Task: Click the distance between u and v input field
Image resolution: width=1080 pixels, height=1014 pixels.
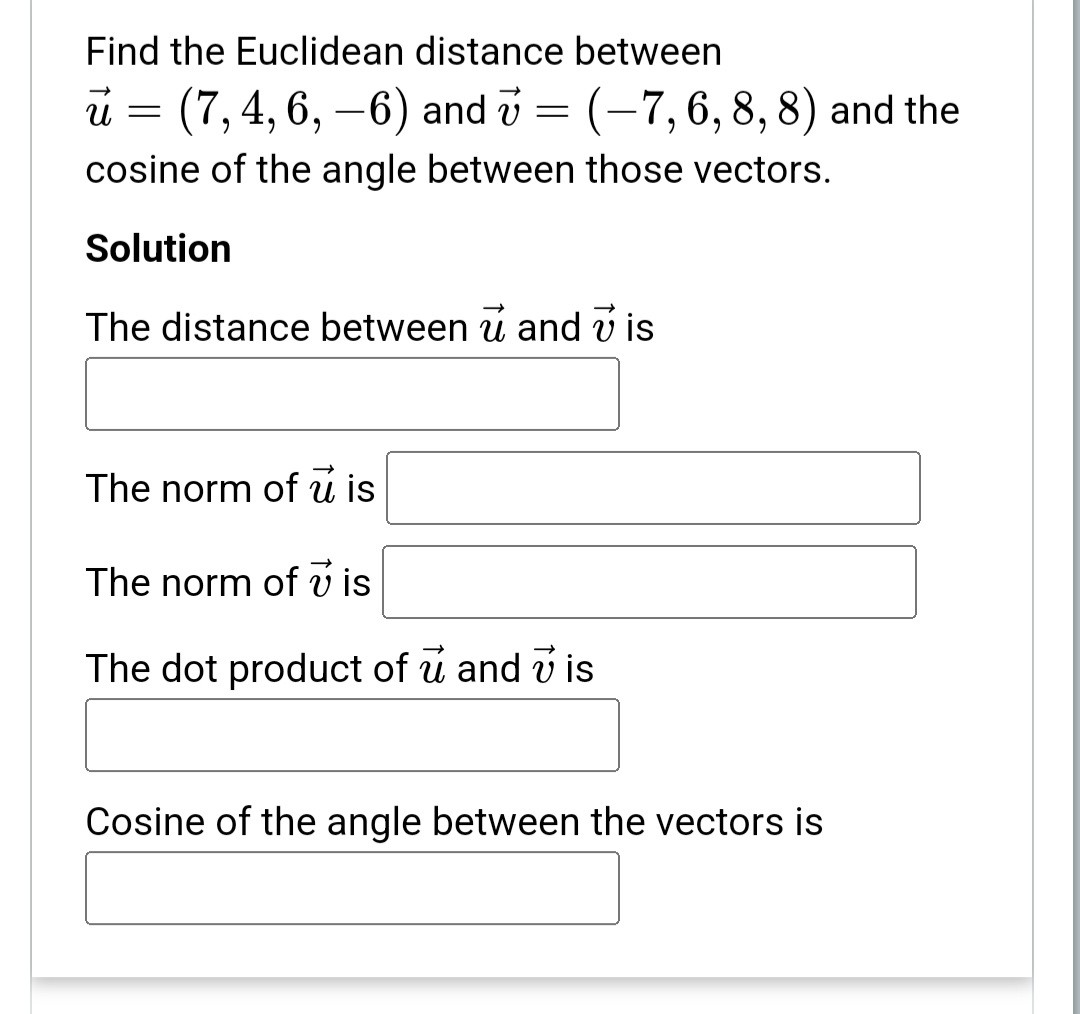Action: tap(352, 392)
